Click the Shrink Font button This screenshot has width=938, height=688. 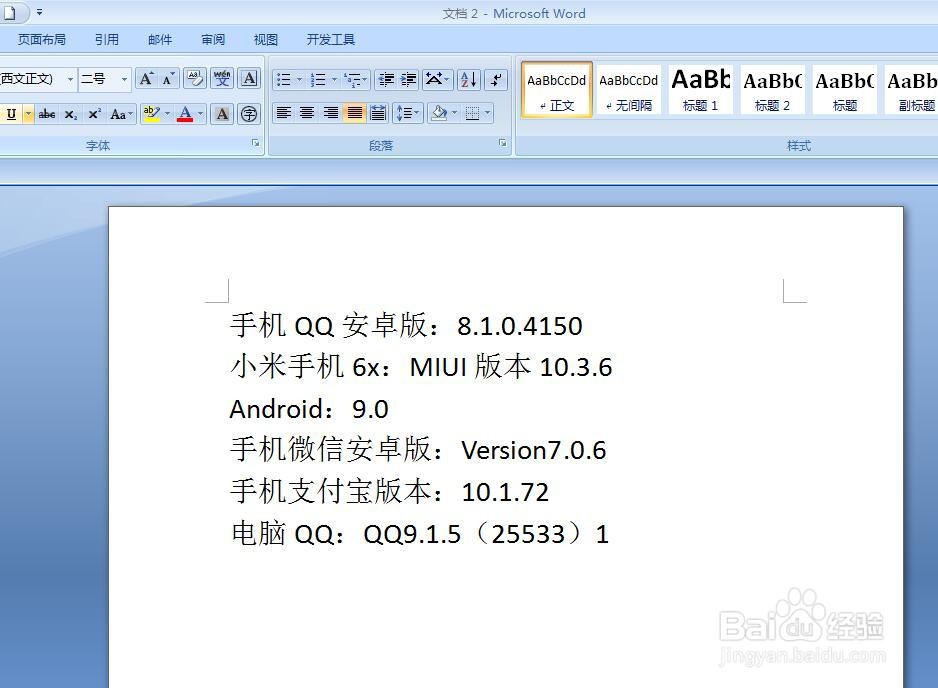(169, 79)
